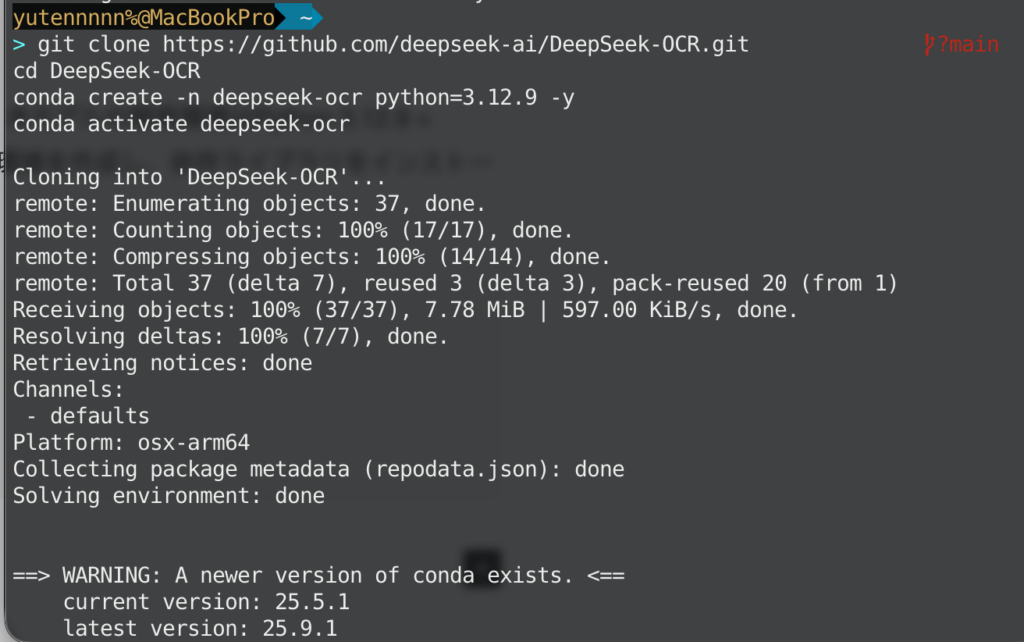Screen dimensions: 1024x642
Task: Click the 'Solving environment: done' line
Action: (x=168, y=496)
